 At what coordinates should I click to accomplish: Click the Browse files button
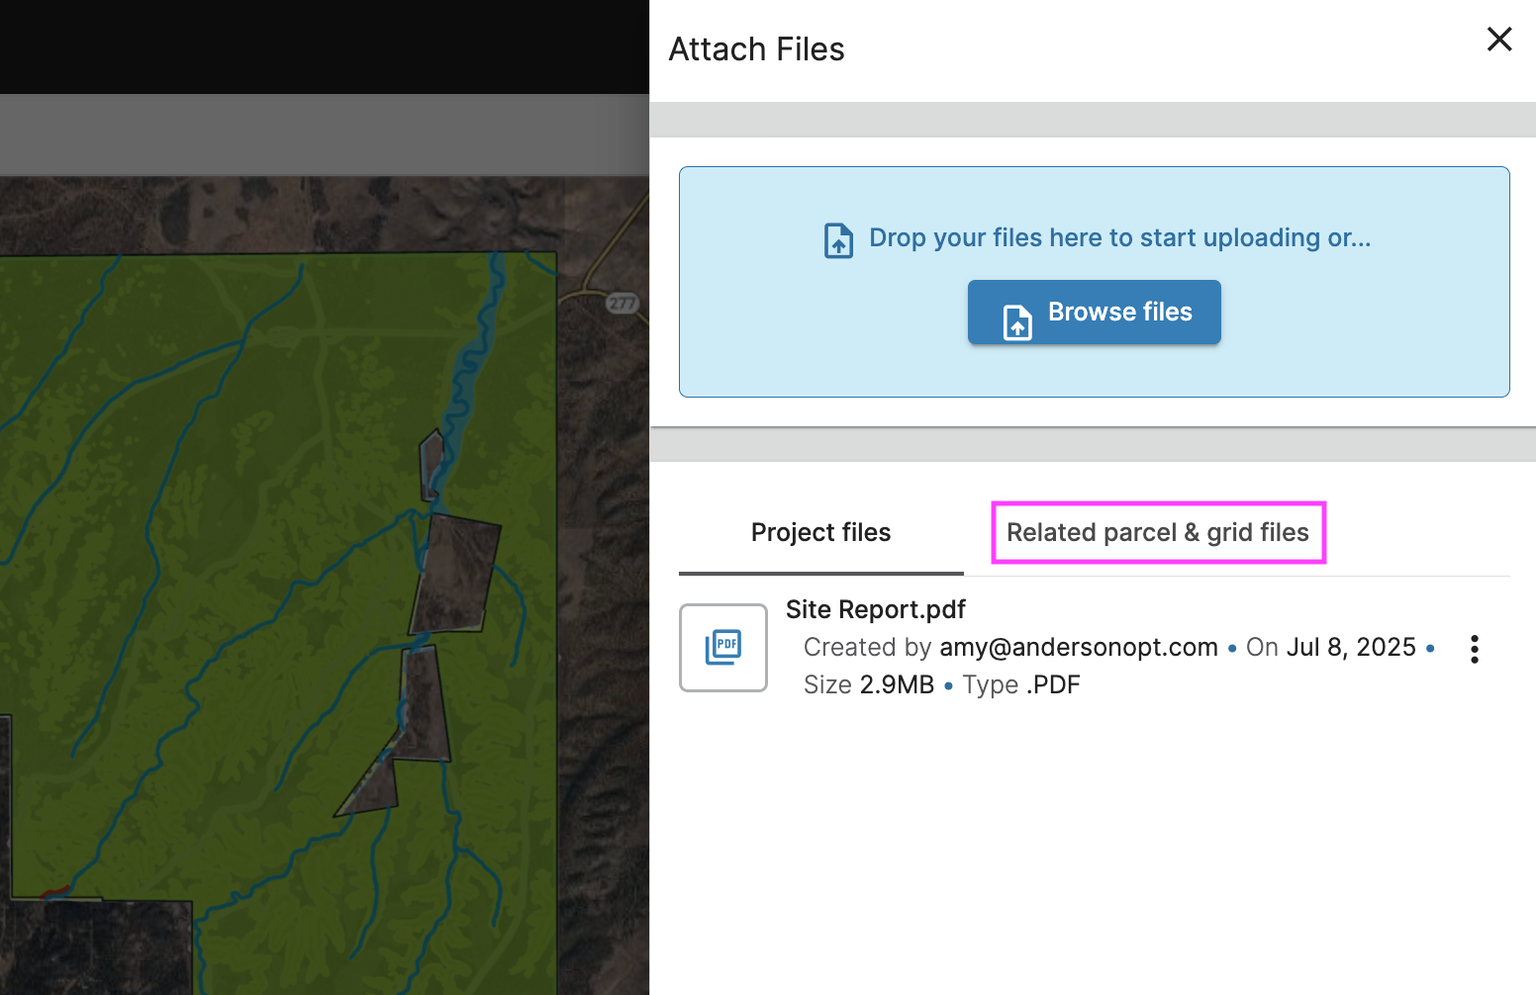(1094, 312)
